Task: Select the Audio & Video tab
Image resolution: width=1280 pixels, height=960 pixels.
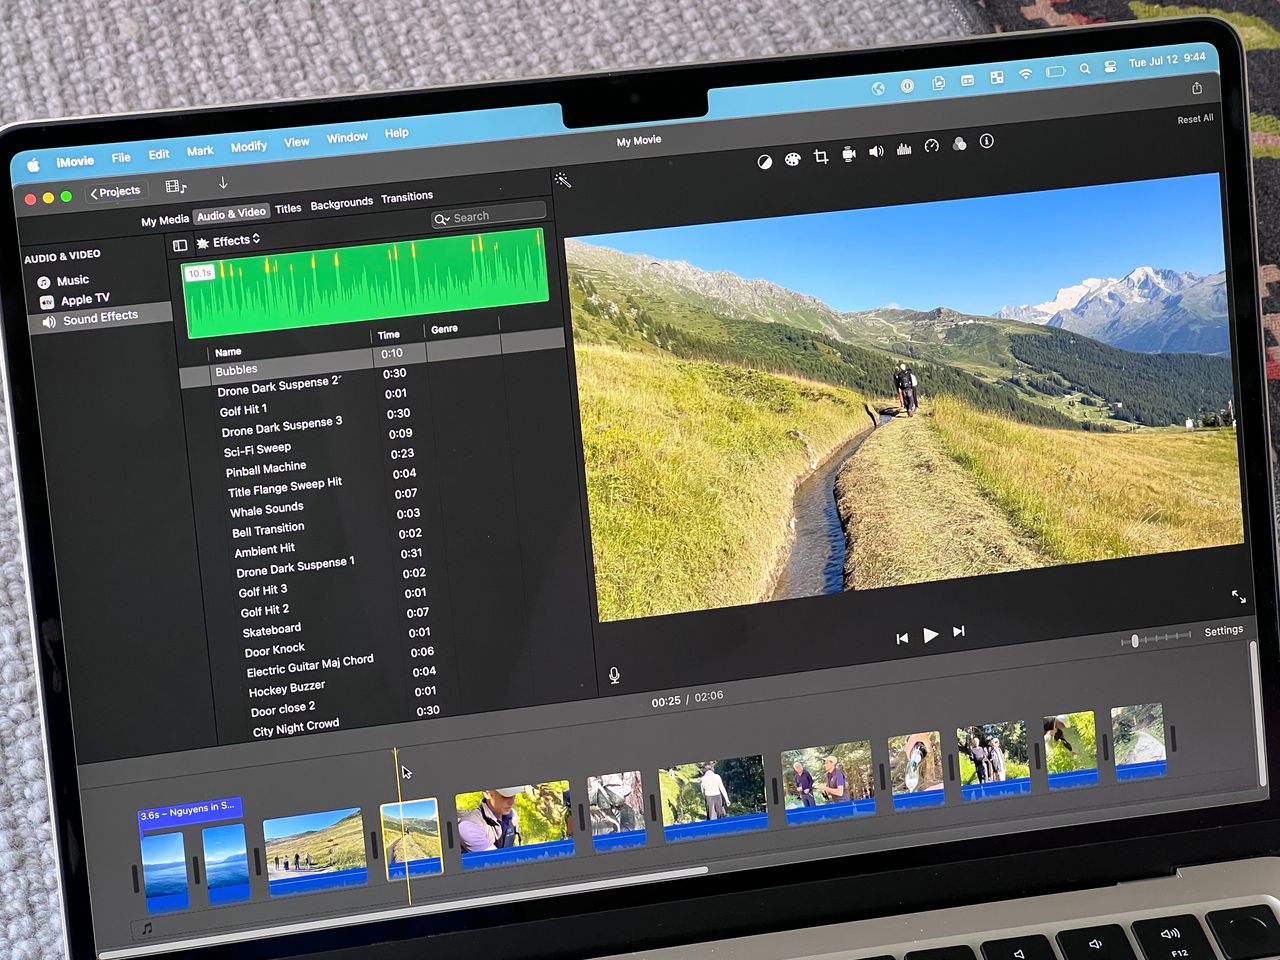Action: (x=231, y=214)
